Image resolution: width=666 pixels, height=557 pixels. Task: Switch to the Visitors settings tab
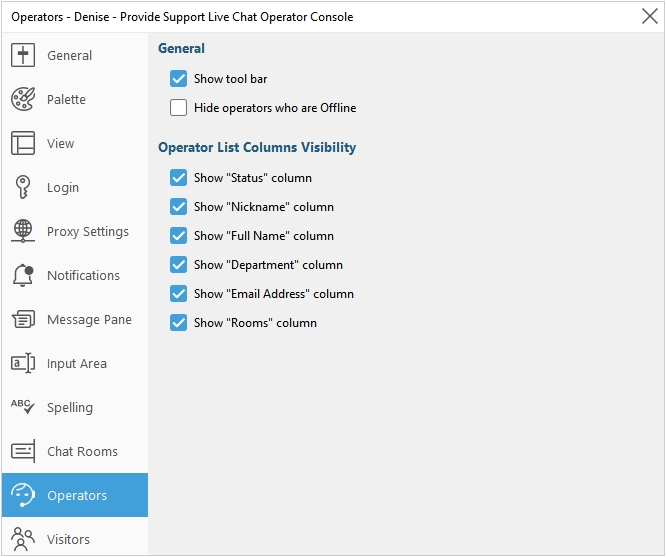68,539
